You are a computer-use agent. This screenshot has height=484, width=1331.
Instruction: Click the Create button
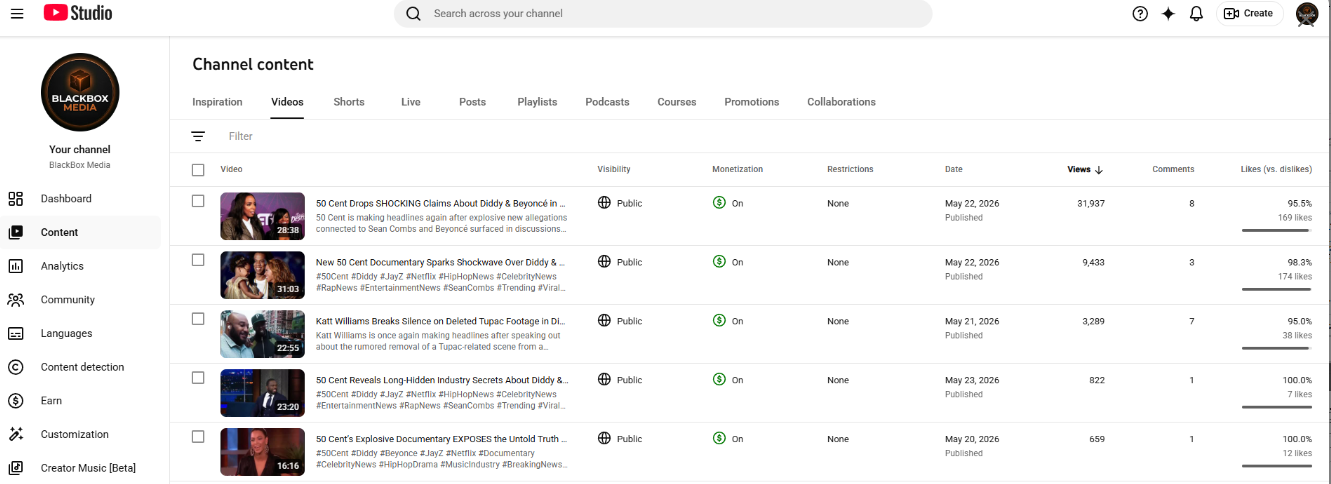pyautogui.click(x=1249, y=13)
